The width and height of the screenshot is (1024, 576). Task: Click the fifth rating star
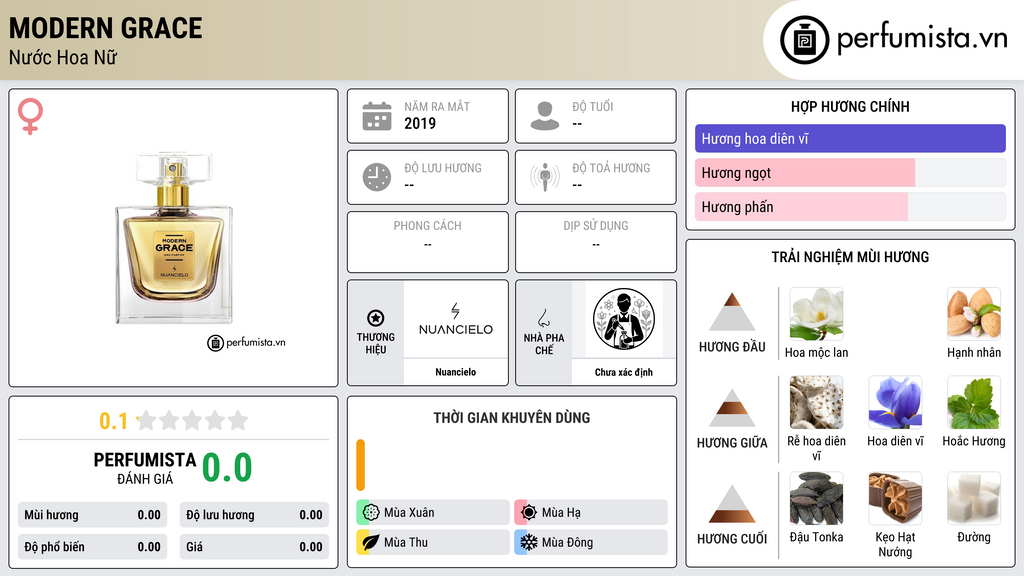(238, 420)
